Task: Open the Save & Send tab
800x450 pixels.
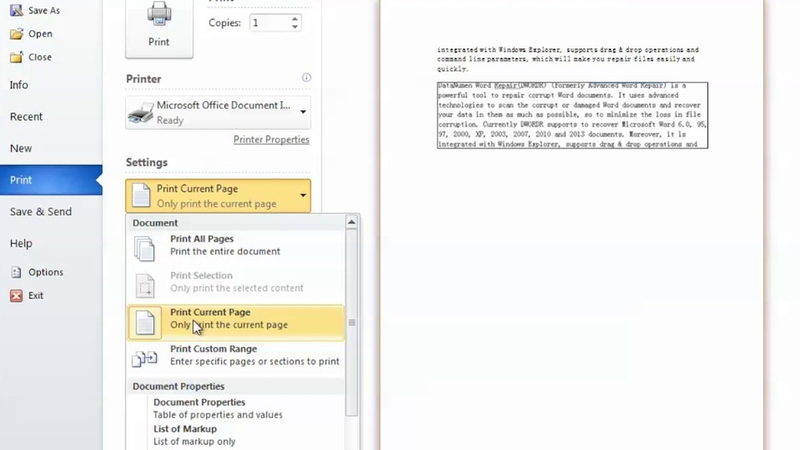Action: point(51,212)
